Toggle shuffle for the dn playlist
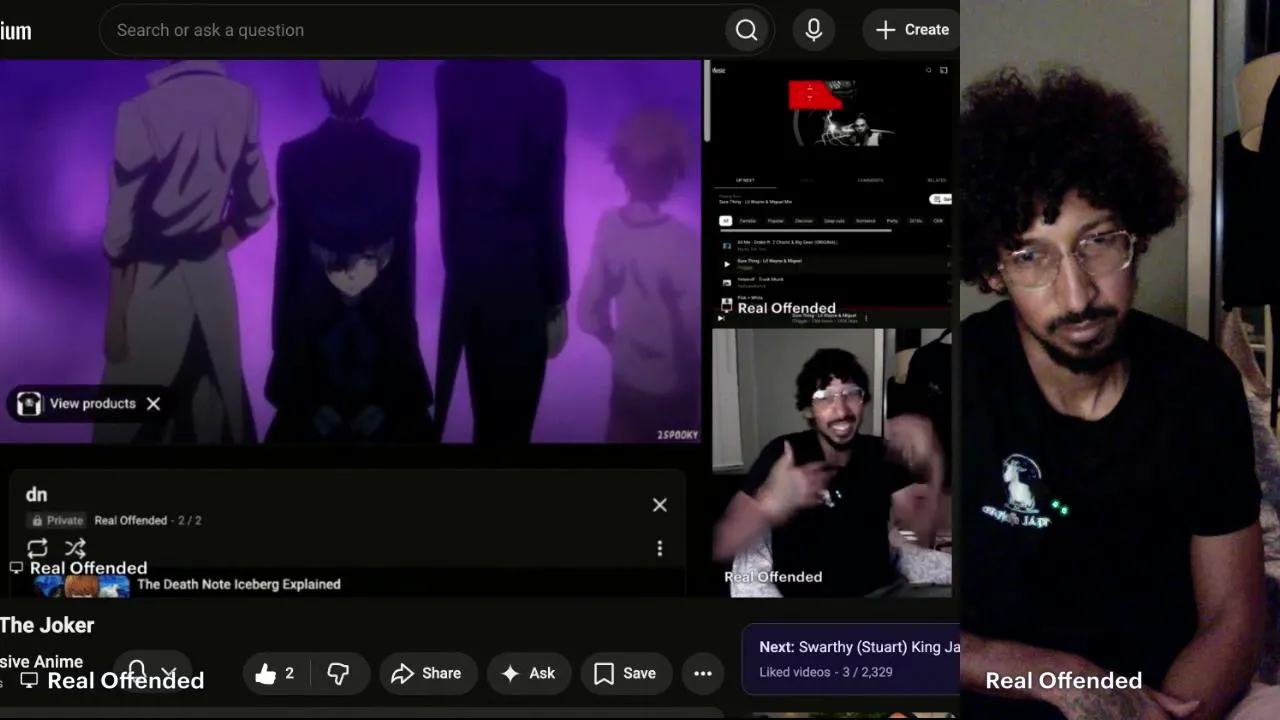The image size is (1280, 720). tap(75, 548)
